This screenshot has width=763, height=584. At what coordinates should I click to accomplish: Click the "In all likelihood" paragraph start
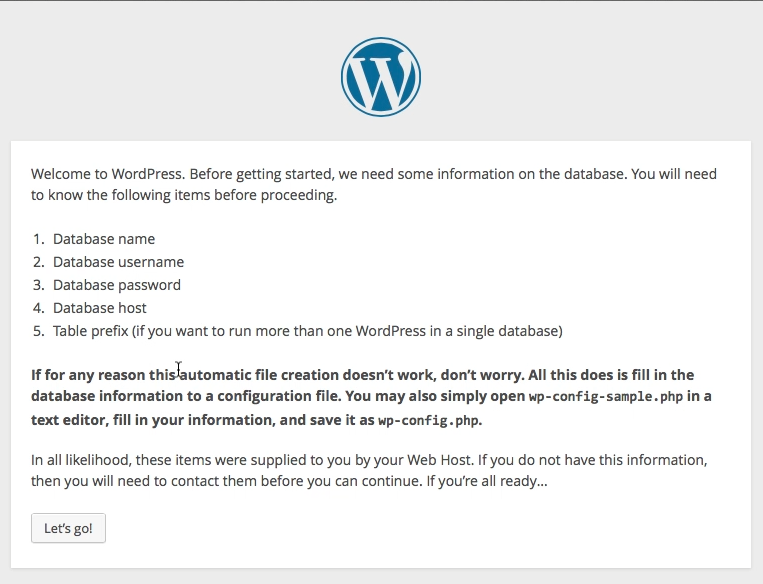tap(82, 460)
